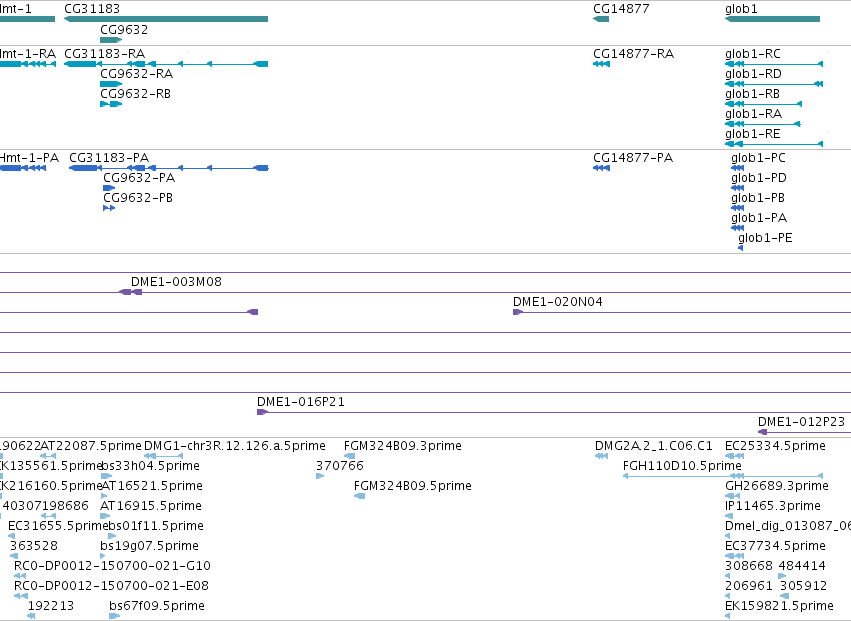Click the AT22087.5prime EST label
Image resolution: width=851 pixels, height=621 pixels.
[91, 446]
